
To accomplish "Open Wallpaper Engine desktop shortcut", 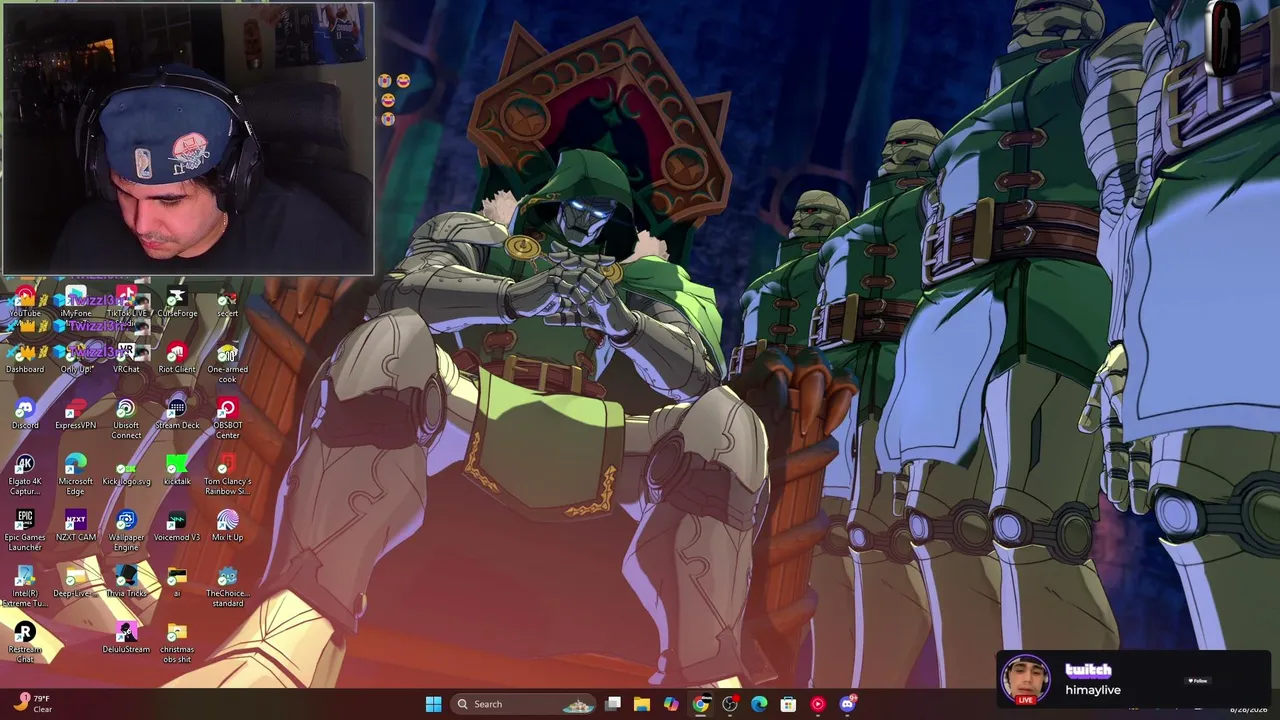I will click(x=126, y=530).
